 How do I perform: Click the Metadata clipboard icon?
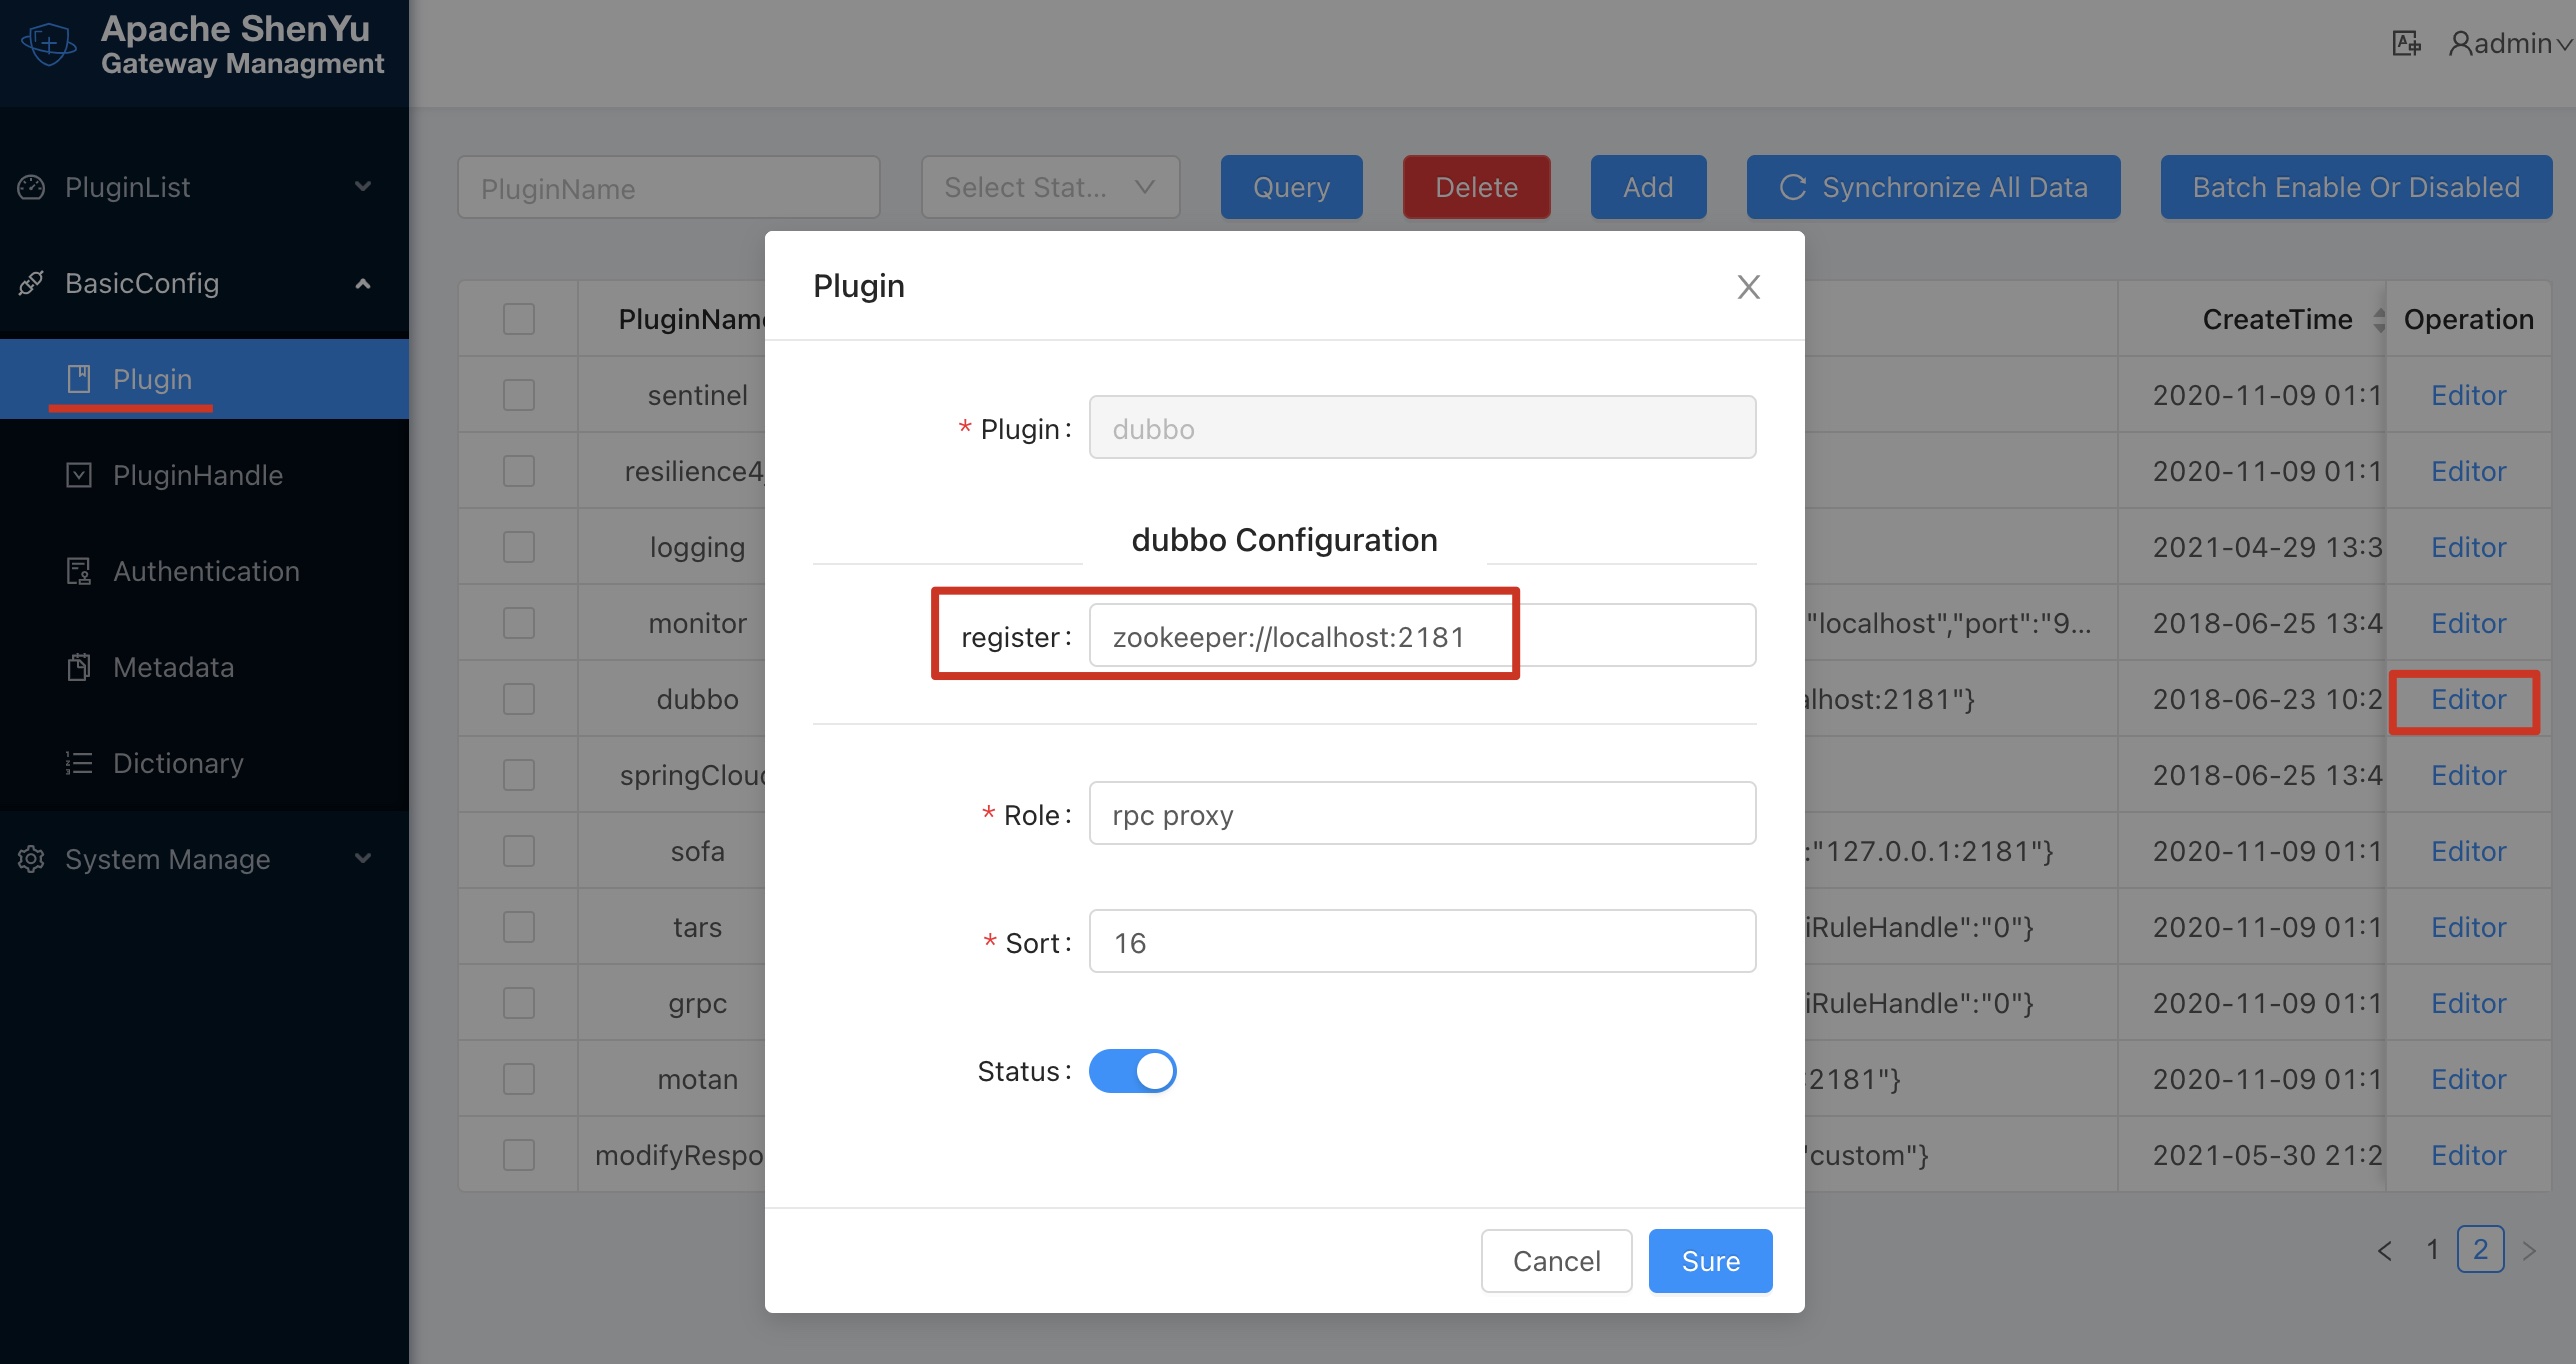pos(79,667)
